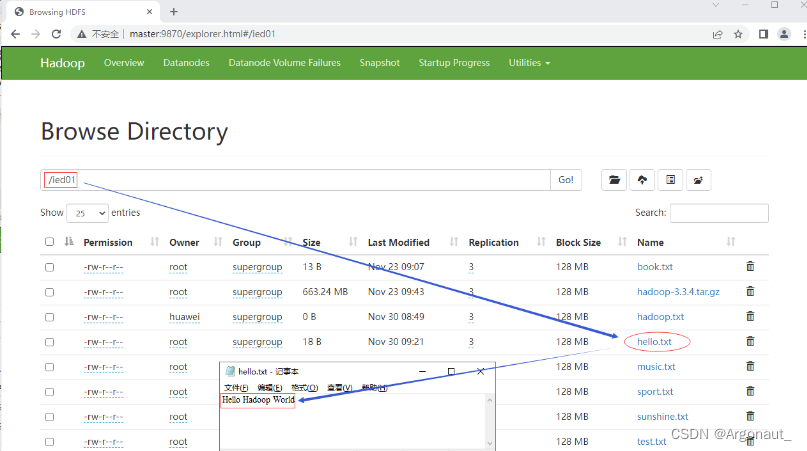Delete book.txt using its trash icon
Screen dimensions: 807x451
coord(750,267)
